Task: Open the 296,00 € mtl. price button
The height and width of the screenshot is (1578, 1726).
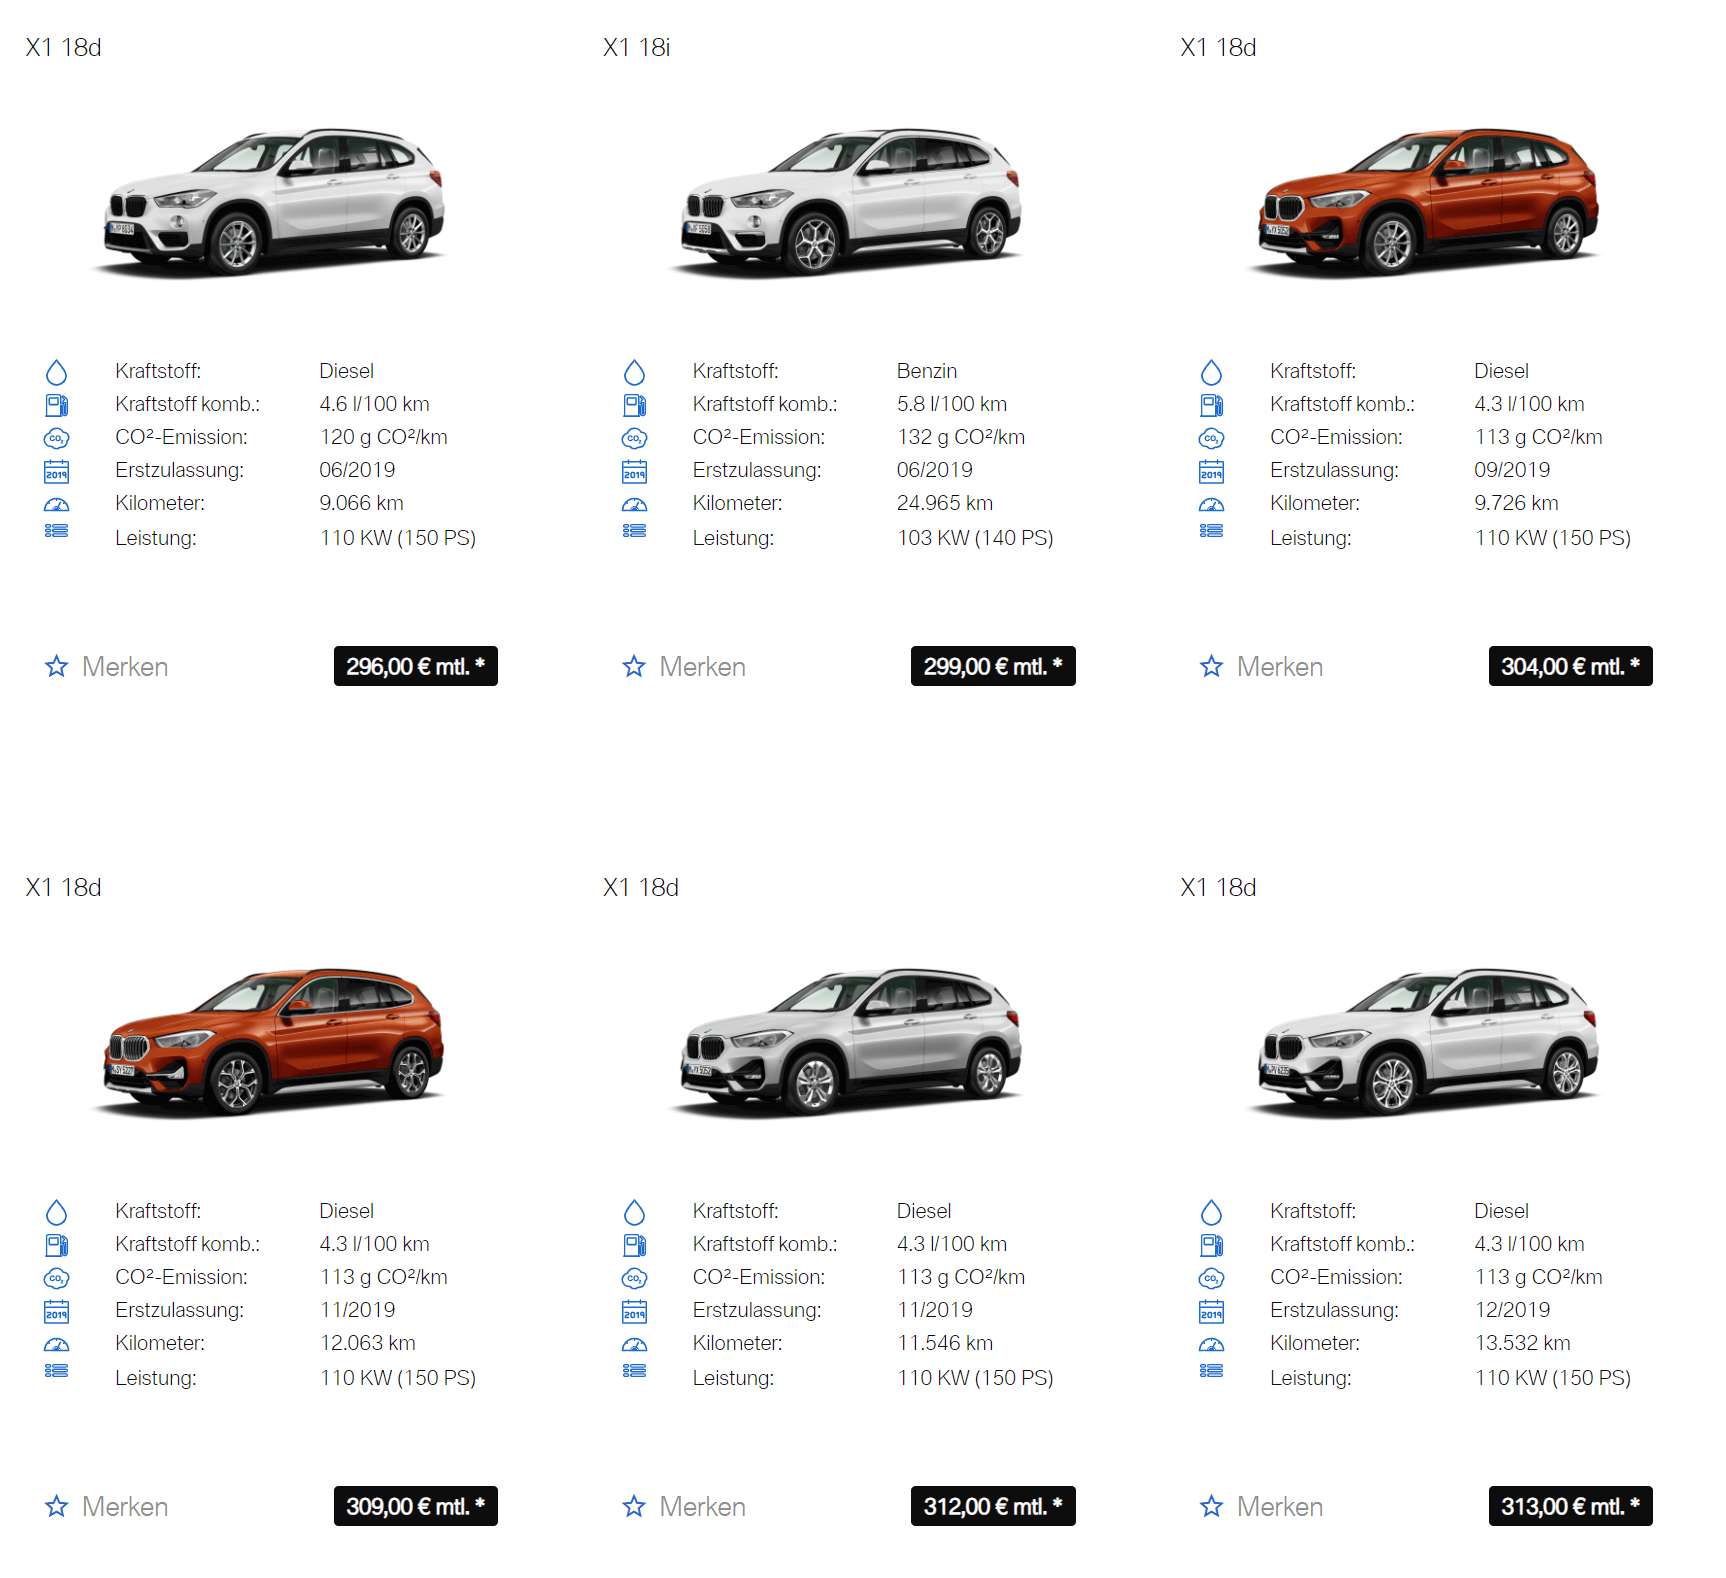Action: tap(416, 666)
